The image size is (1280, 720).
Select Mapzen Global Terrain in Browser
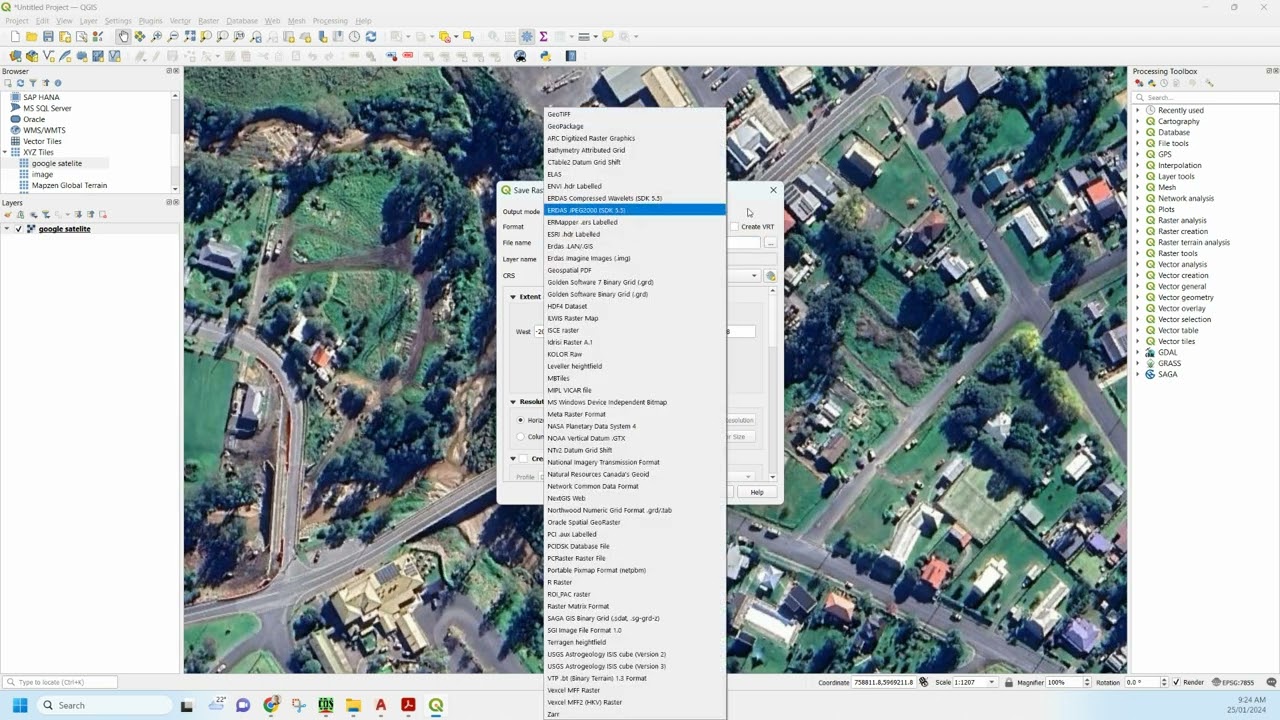point(69,185)
